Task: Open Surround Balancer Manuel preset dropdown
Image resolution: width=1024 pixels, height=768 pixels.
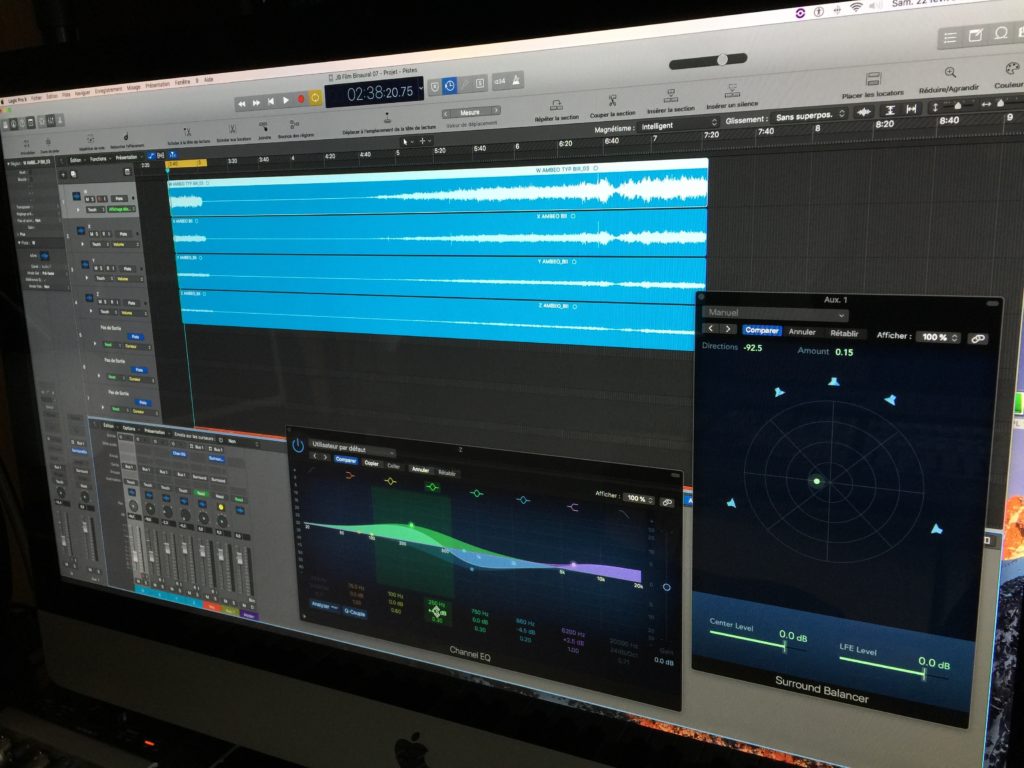Action: [776, 313]
